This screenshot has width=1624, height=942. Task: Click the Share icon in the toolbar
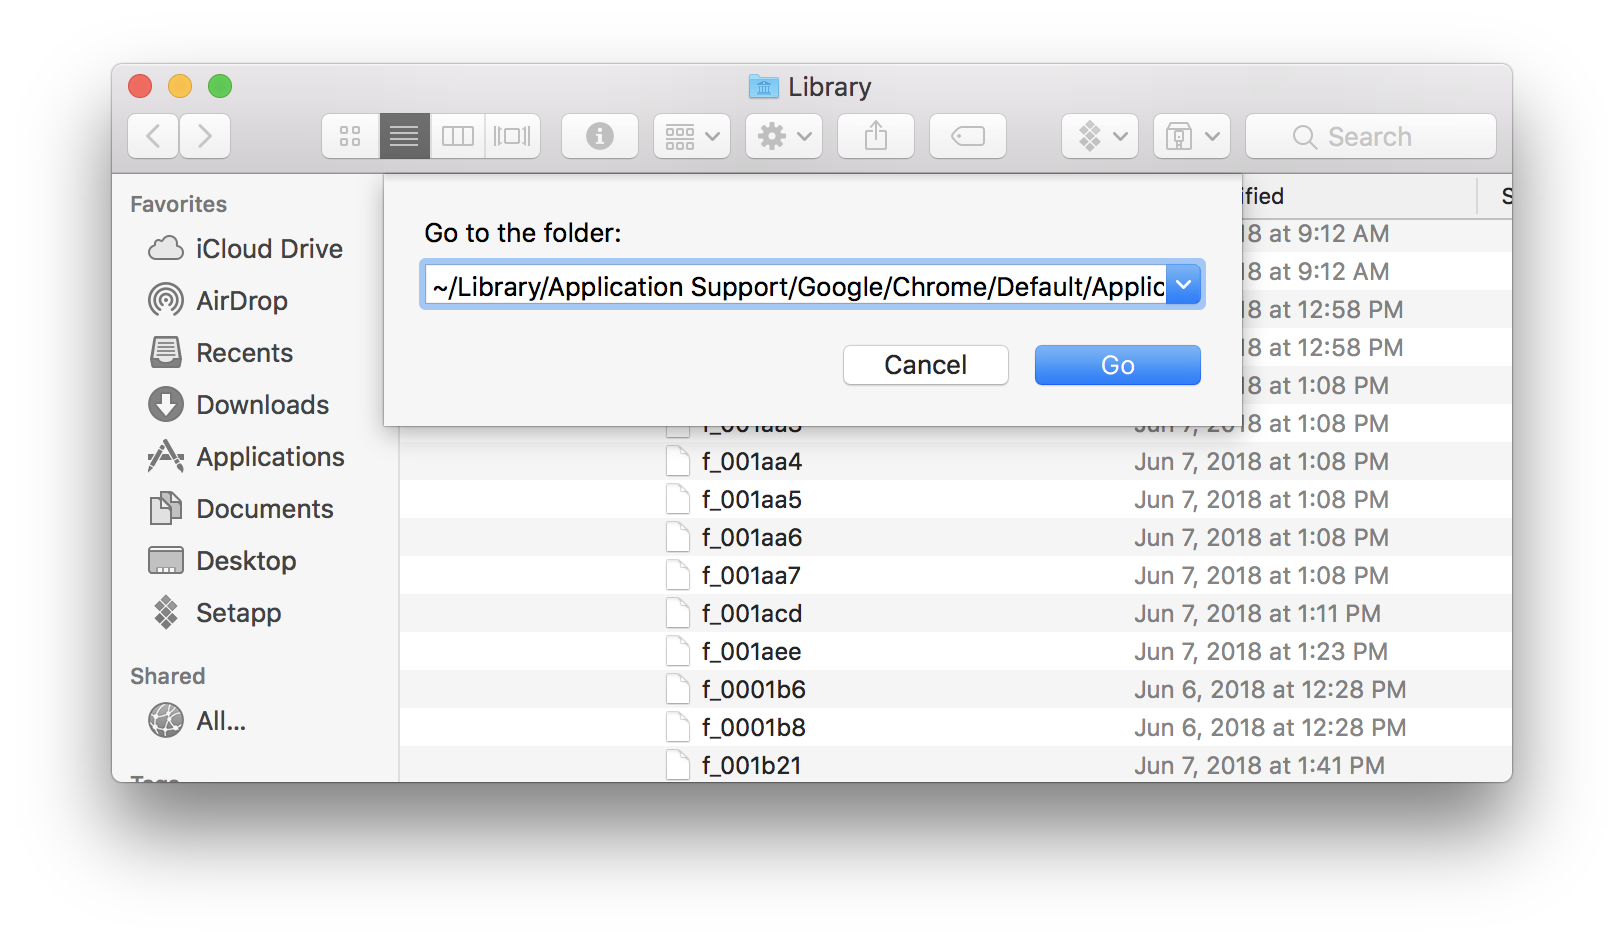click(875, 136)
